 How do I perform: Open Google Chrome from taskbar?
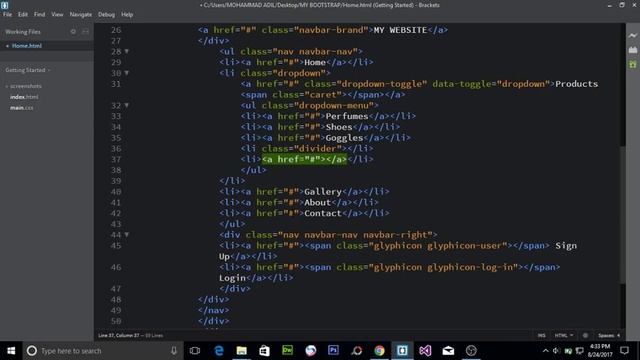pyautogui.click(x=379, y=351)
